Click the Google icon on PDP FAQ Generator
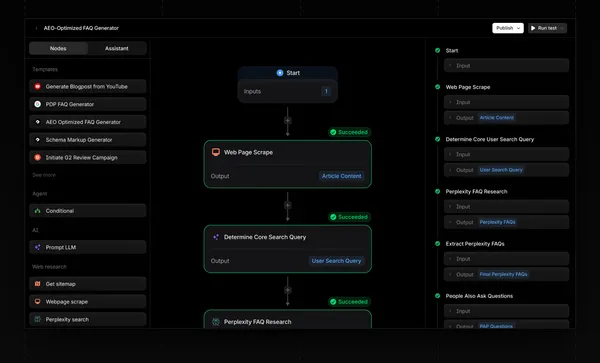This screenshot has width=600, height=363. pyautogui.click(x=38, y=104)
